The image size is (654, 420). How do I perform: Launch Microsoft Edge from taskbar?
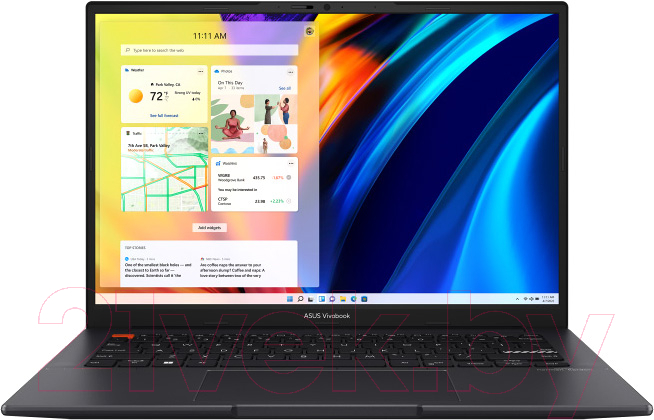[353, 299]
